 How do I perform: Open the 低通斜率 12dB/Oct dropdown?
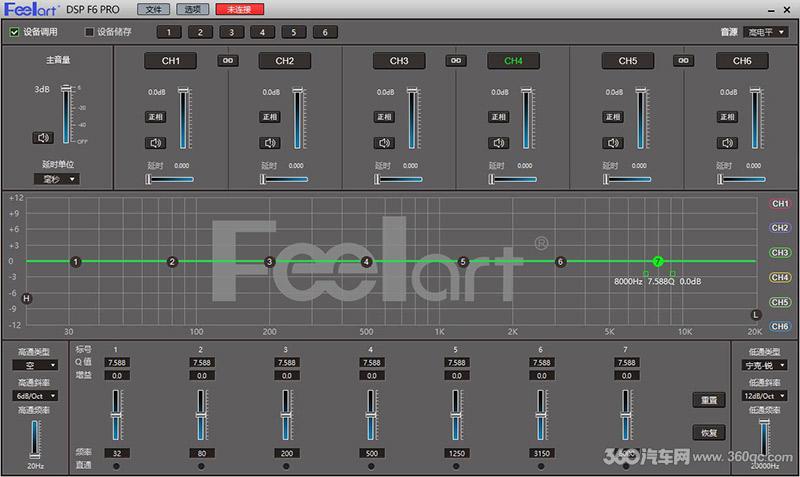click(764, 396)
